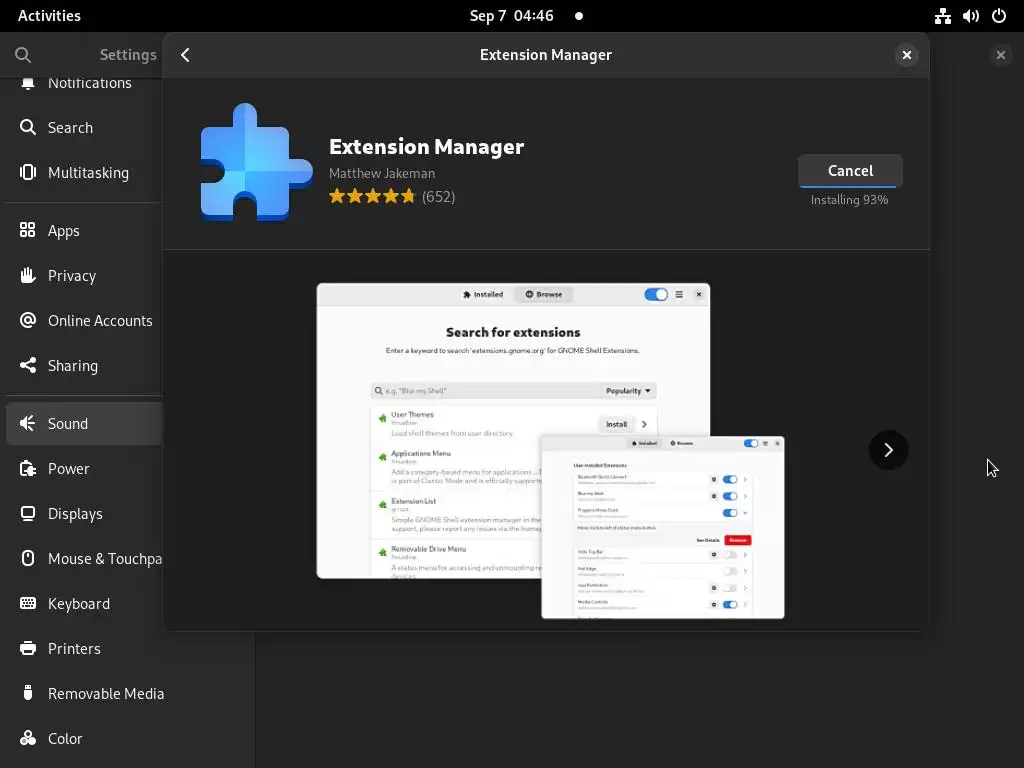The height and width of the screenshot is (768, 1024).
Task: Click the volume icon in top bar
Action: point(970,16)
